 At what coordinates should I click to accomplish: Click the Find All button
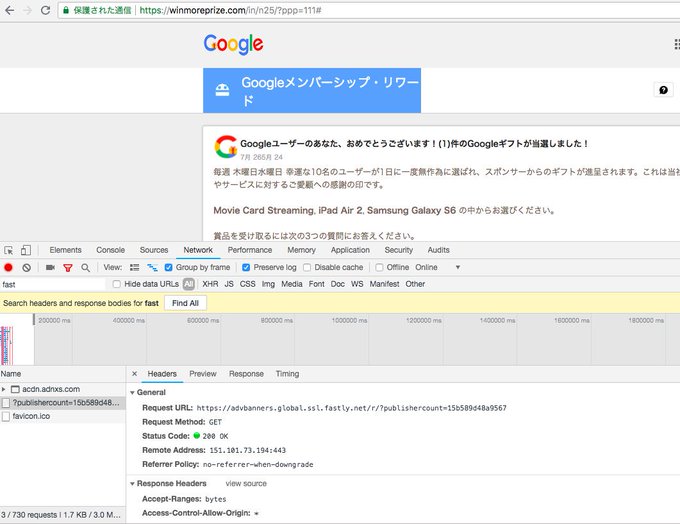coord(185,303)
